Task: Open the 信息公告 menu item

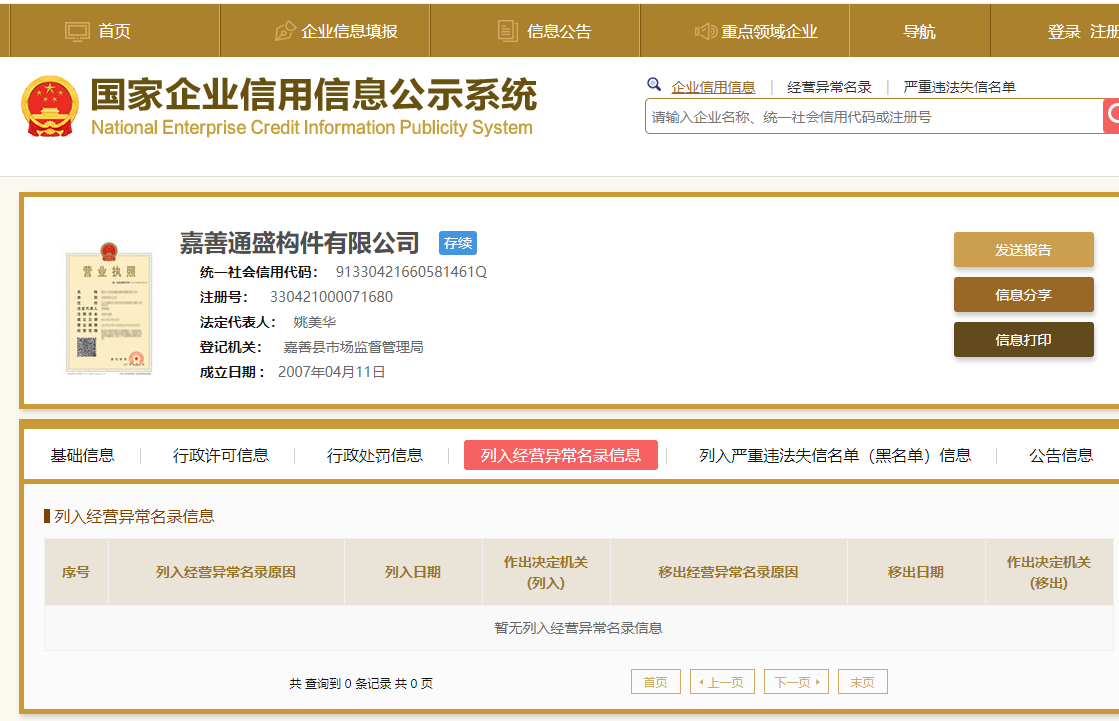Action: [559, 31]
